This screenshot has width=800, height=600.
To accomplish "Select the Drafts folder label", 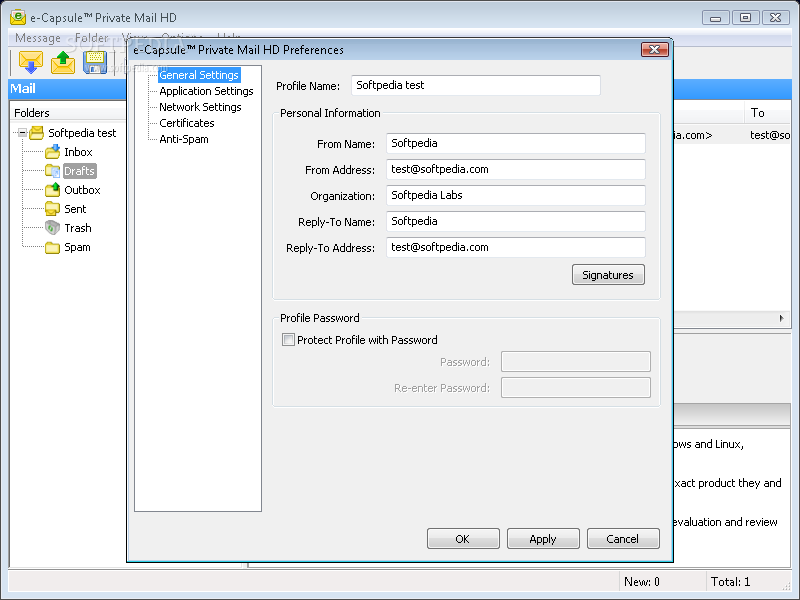I will [79, 171].
